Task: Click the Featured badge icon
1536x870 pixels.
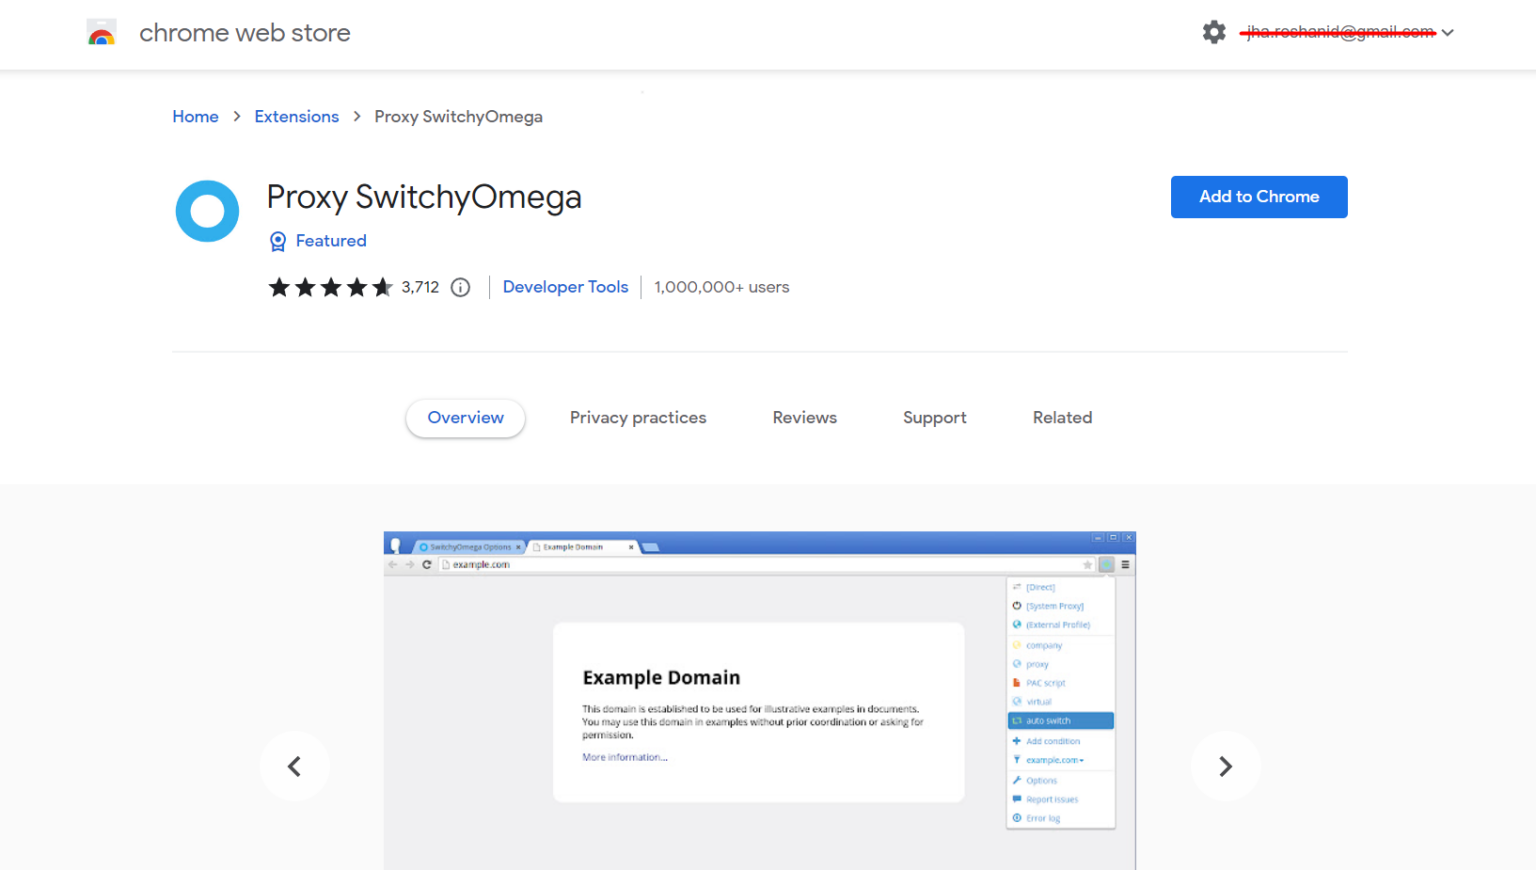Action: 277,241
